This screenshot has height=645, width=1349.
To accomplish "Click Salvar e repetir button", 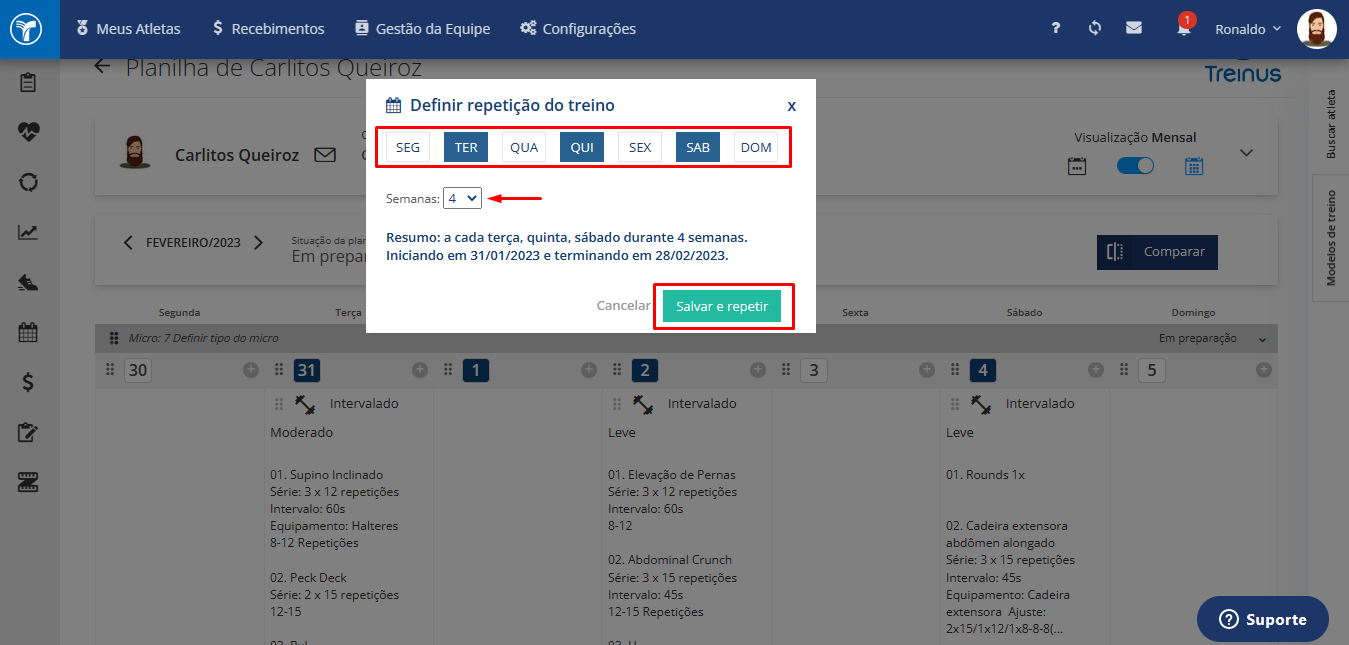I will (721, 306).
